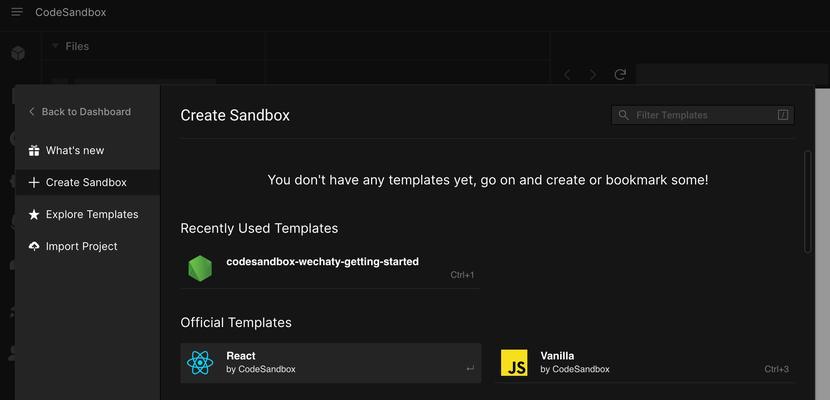Viewport: 830px width, 400px height.
Task: Click the browser forward arrow in the preview
Action: tap(593, 75)
